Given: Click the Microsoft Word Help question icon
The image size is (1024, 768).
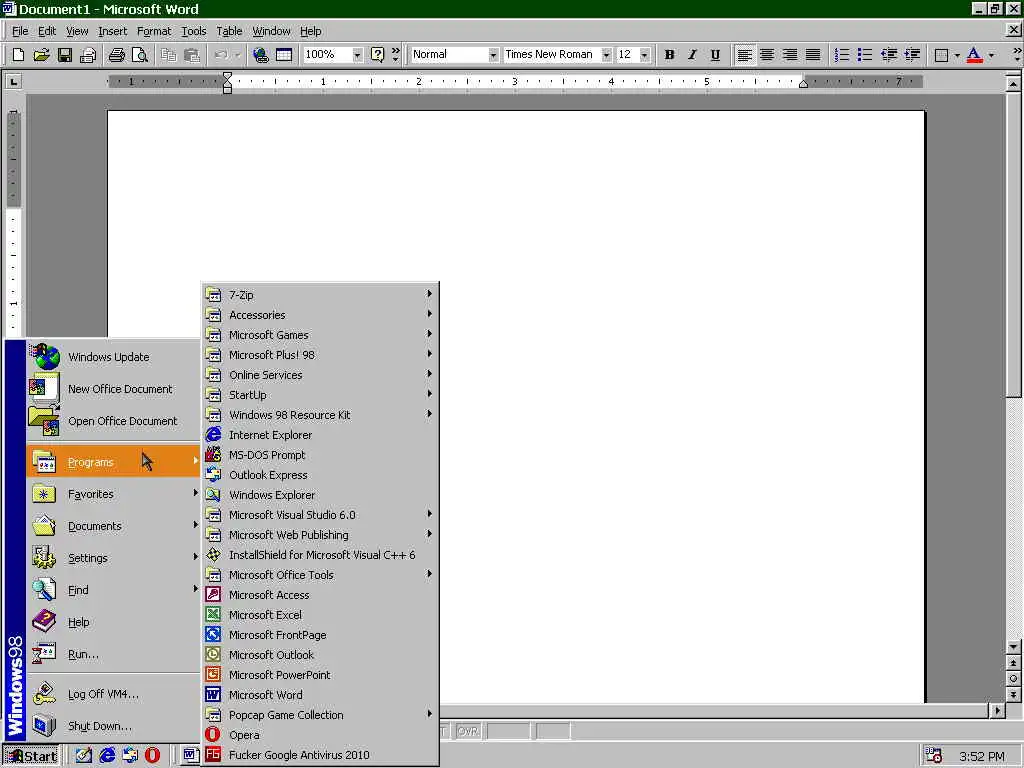Looking at the screenshot, I should tap(377, 55).
